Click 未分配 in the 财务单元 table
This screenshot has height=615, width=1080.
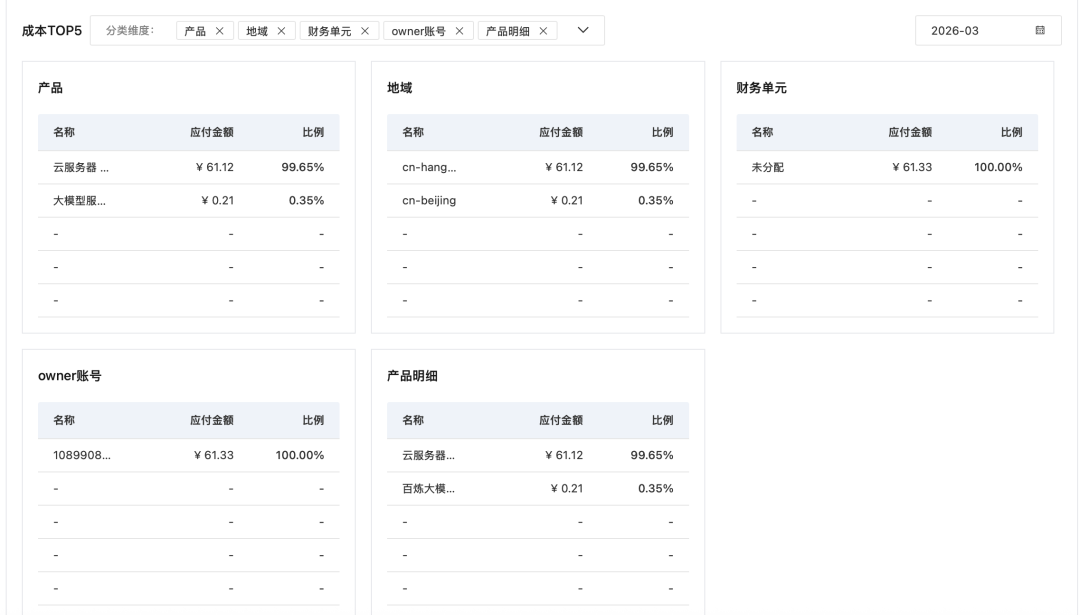(x=767, y=167)
